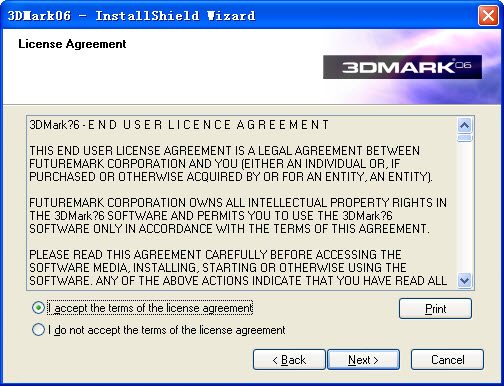Click the 3DMARK06 logo banner

click(402, 67)
